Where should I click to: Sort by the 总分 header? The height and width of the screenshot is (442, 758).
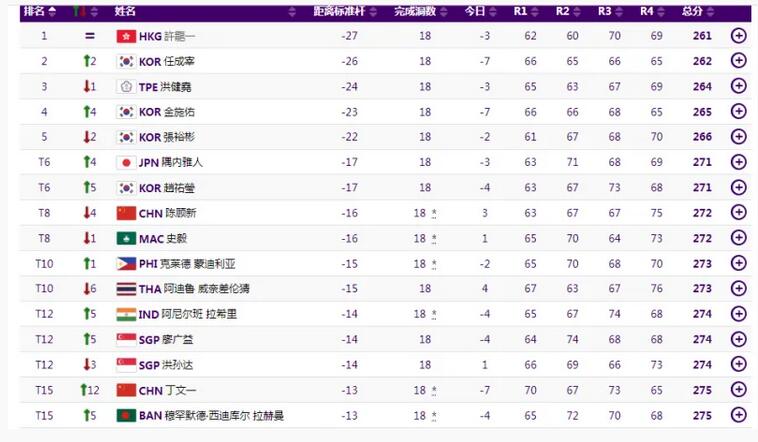[697, 11]
